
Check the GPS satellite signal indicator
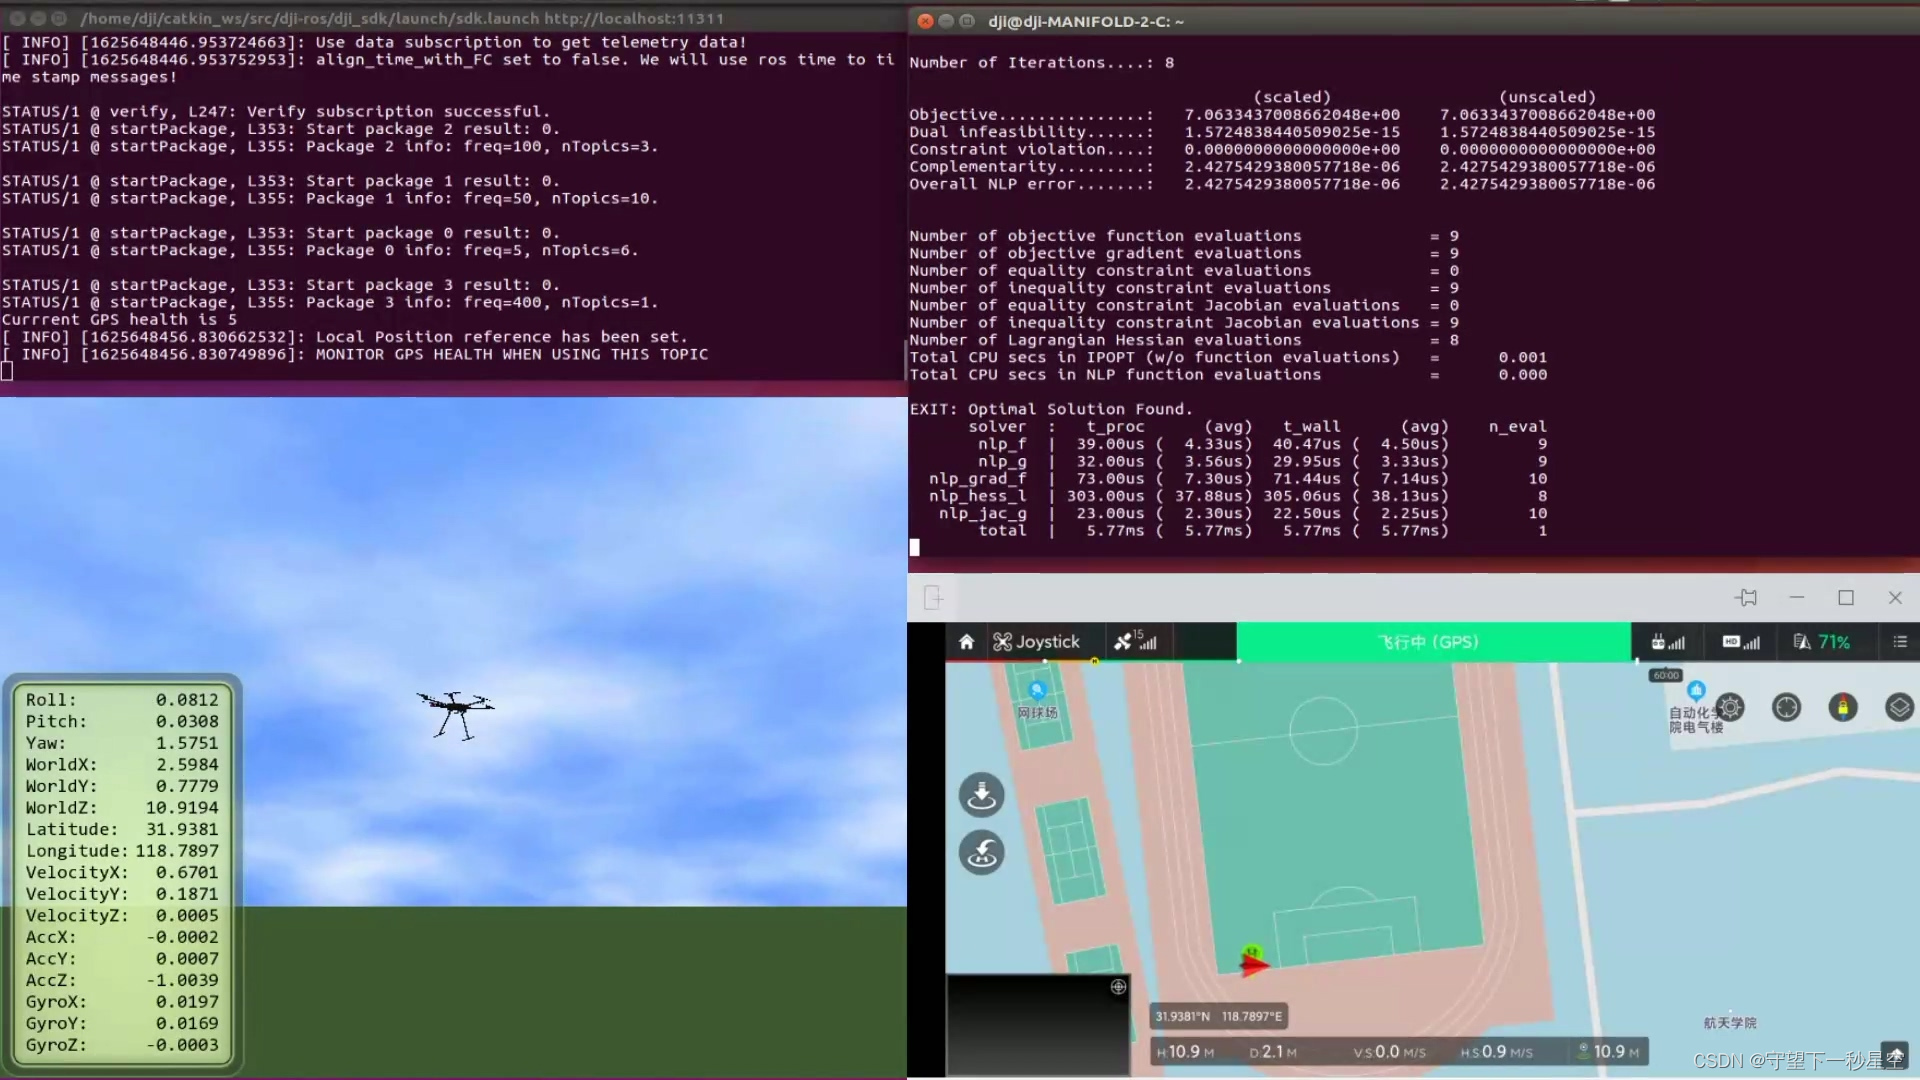(x=1136, y=642)
